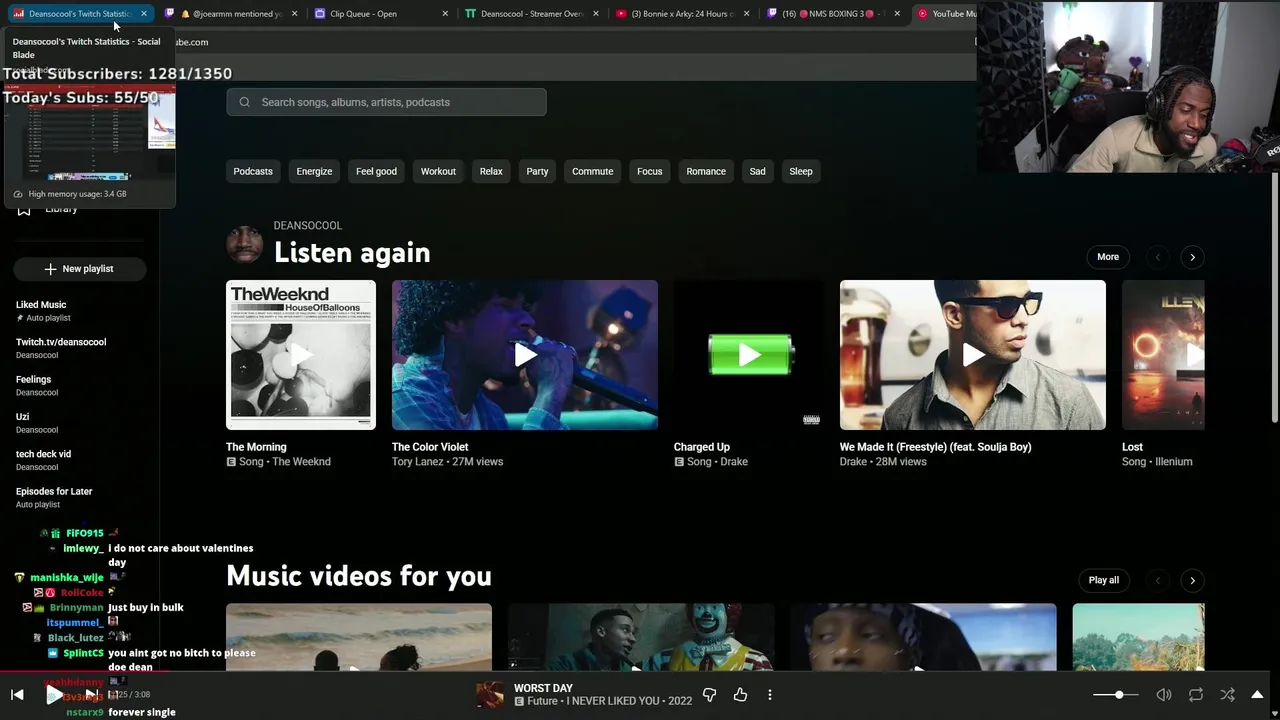Open The Color Violet title link

click(430, 447)
